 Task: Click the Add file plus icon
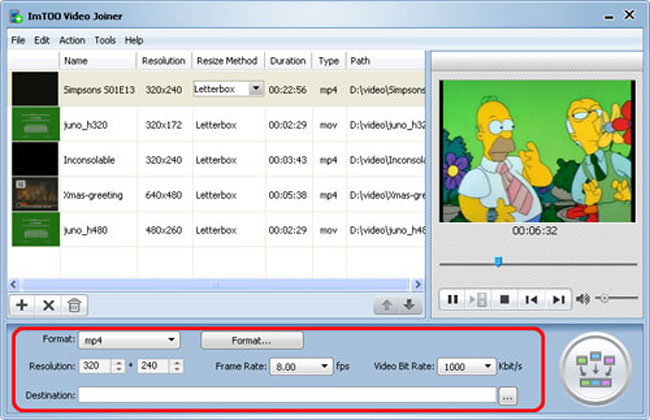(22, 305)
